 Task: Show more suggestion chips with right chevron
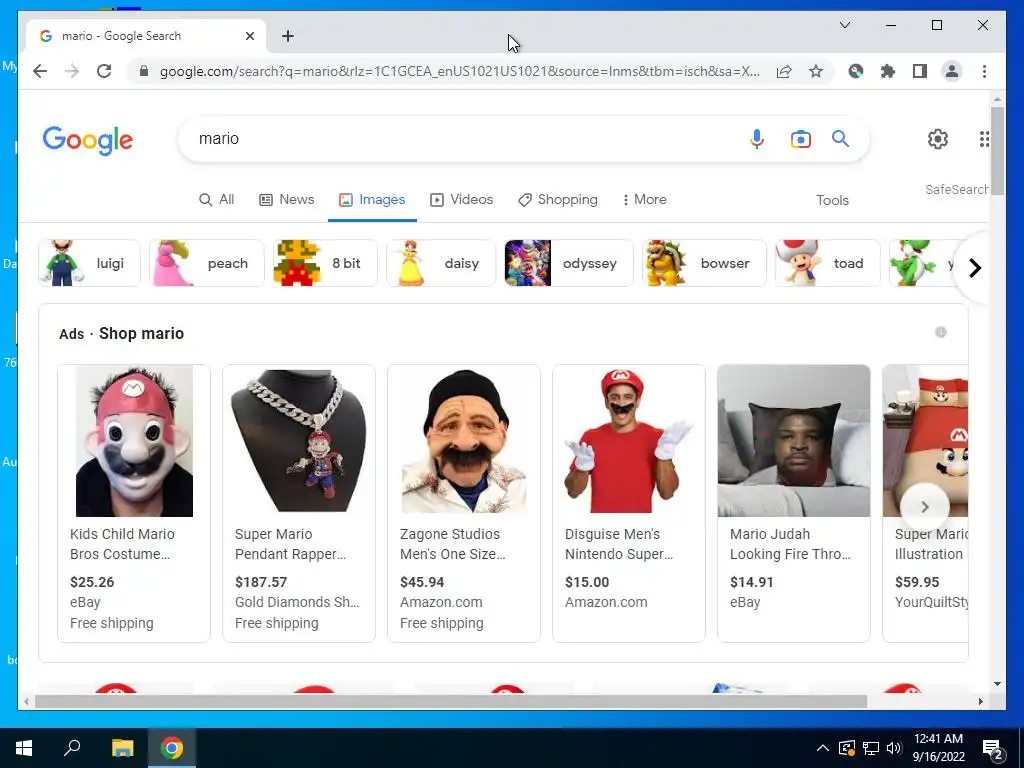point(975,268)
